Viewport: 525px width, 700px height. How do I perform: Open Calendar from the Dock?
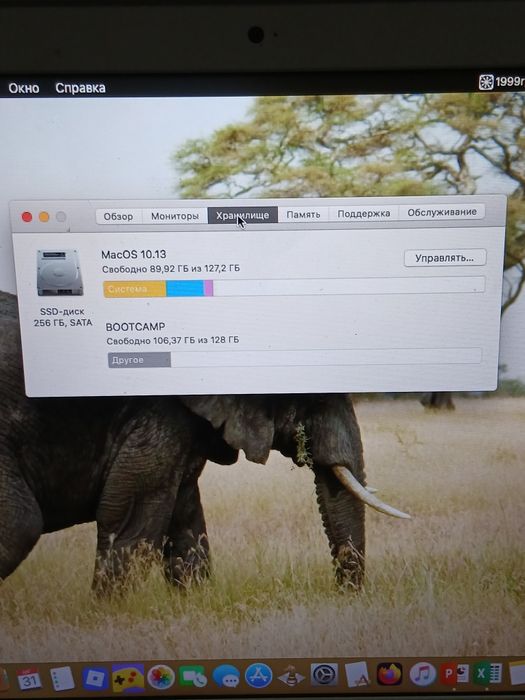[x=29, y=679]
